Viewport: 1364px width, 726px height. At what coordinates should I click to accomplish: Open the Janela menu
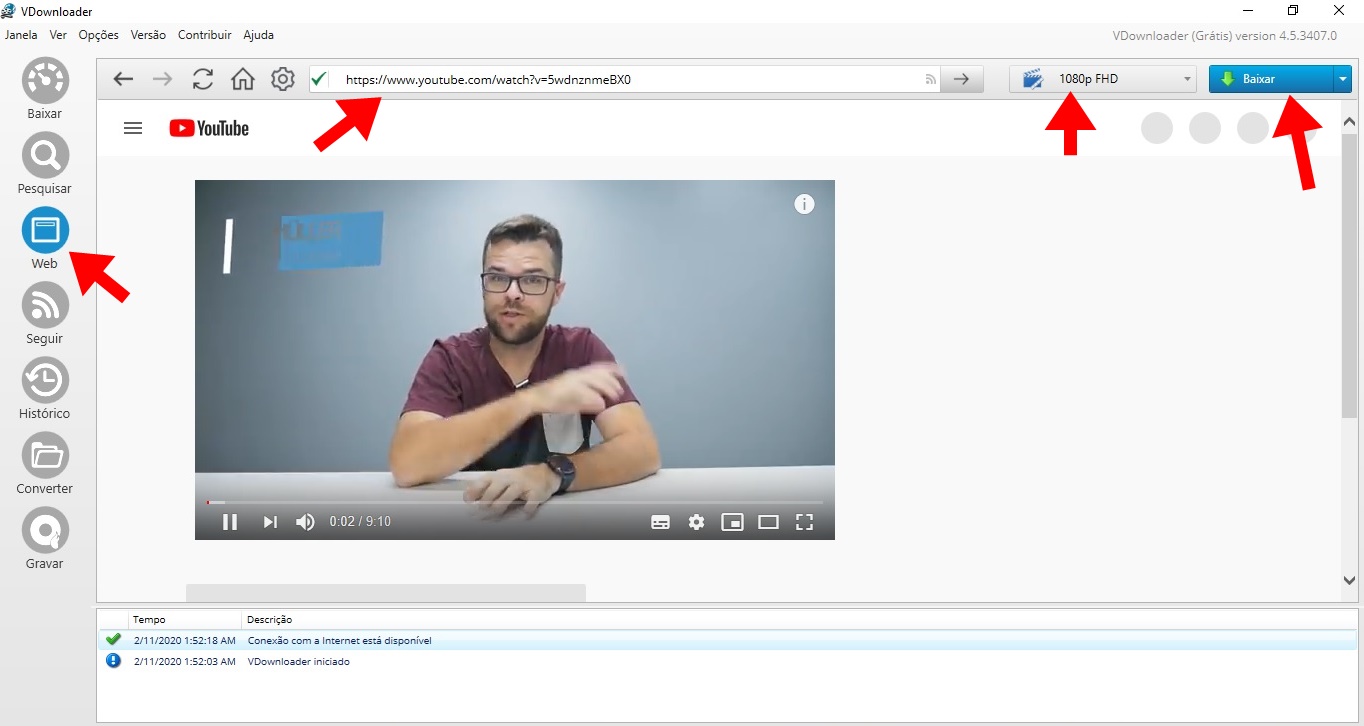[21, 35]
